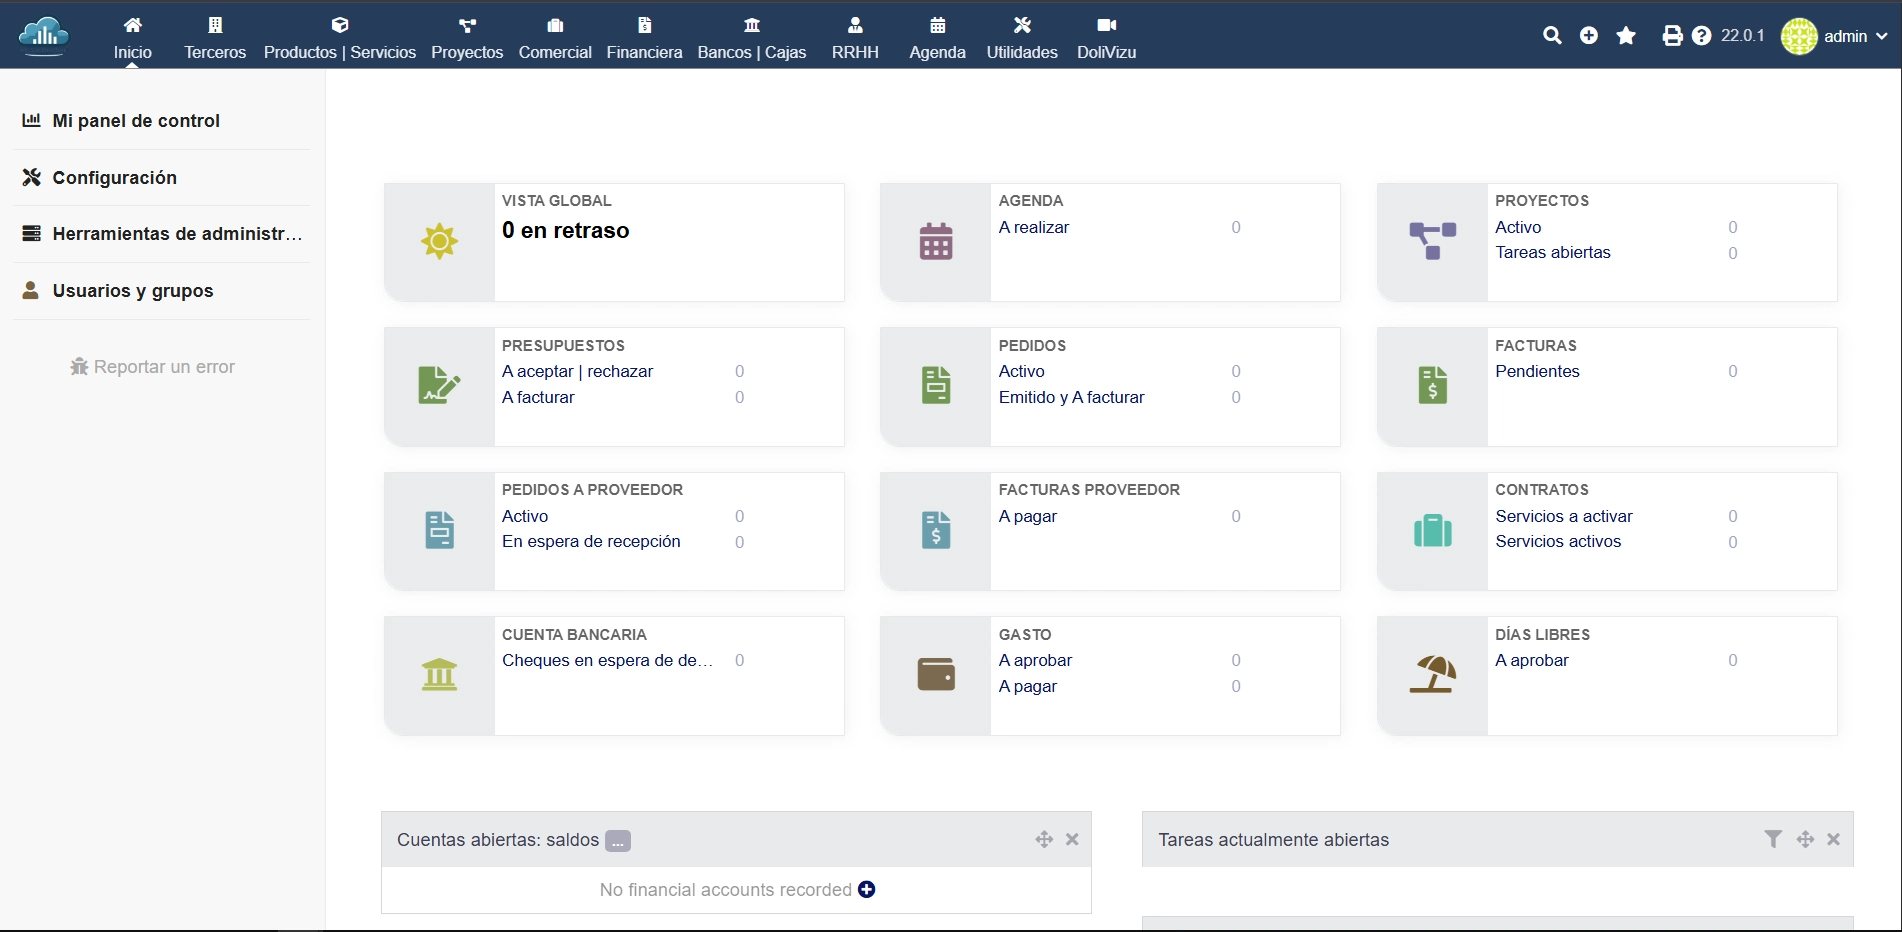1902x932 pixels.
Task: Open Pendientes under Facturas
Action: 1537,371
